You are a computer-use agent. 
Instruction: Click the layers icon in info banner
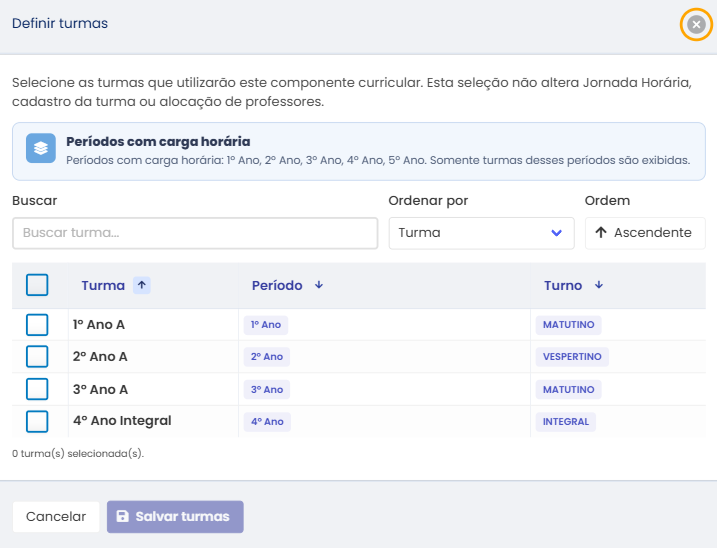[x=41, y=148]
